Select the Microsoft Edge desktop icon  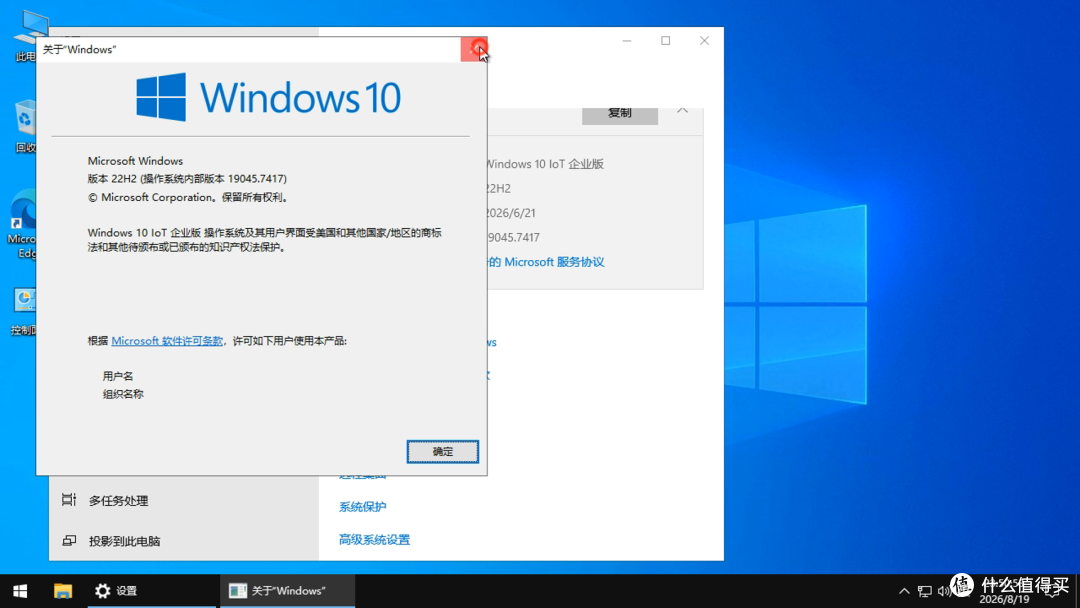[x=23, y=224]
